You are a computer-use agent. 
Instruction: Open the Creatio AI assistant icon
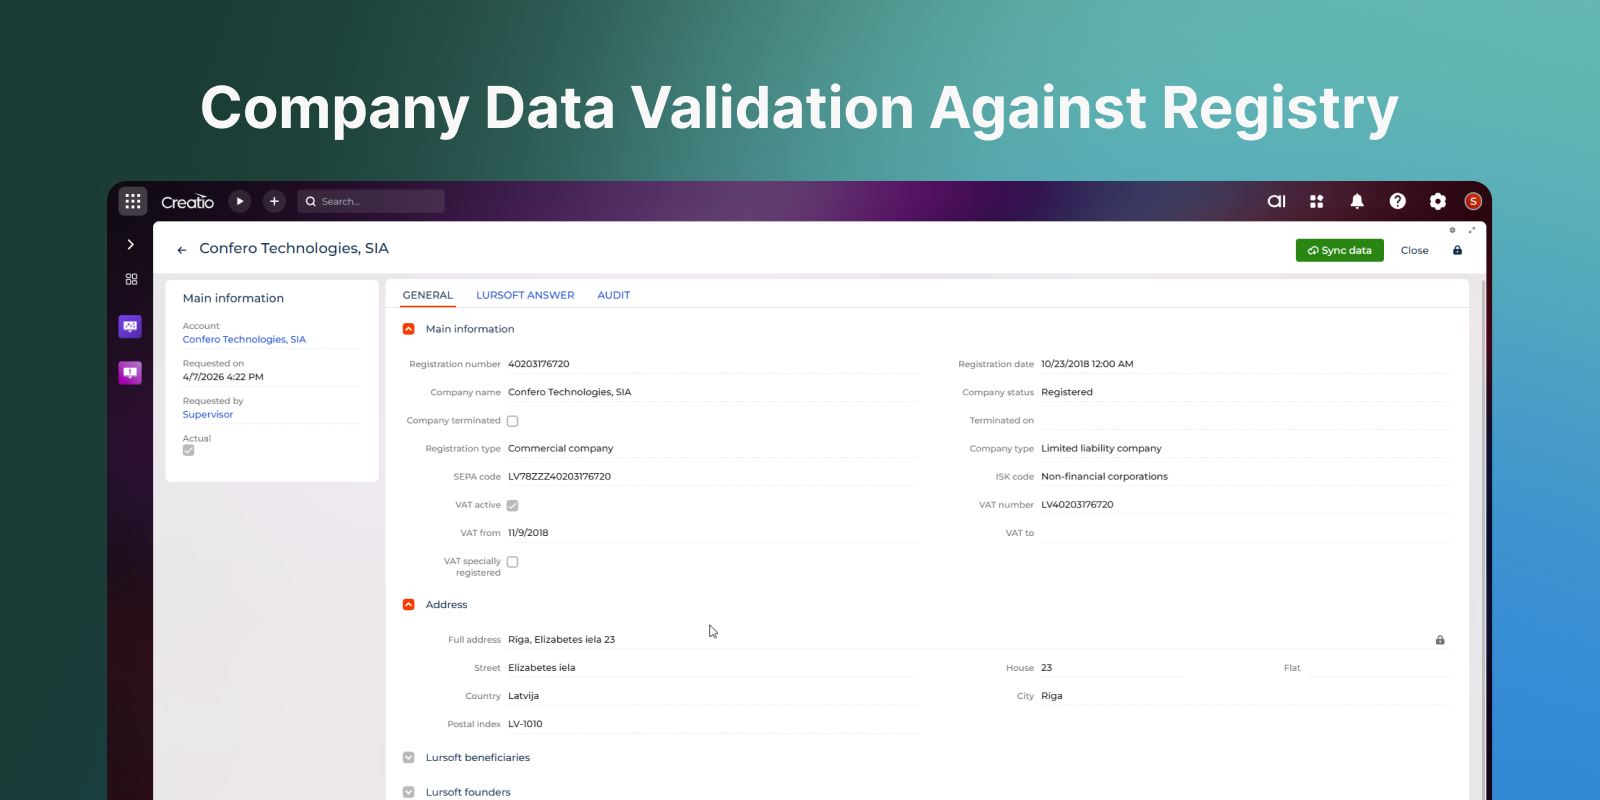(1277, 201)
